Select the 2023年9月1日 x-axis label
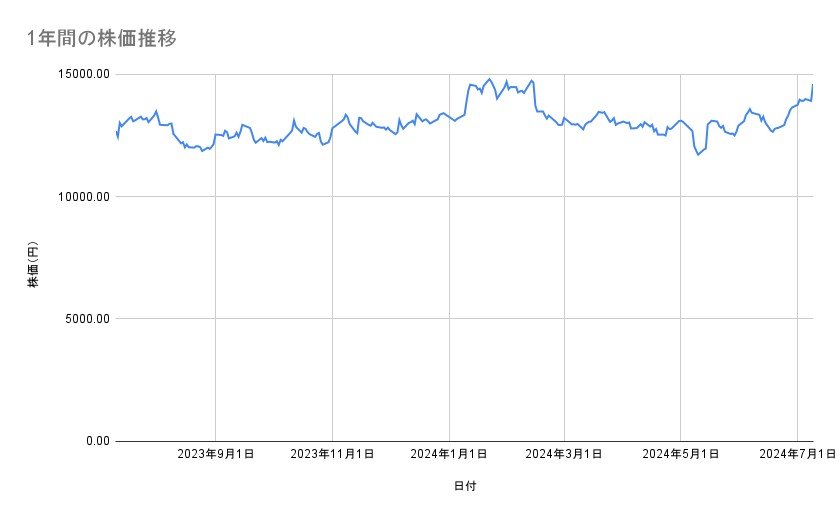Image resolution: width=839 pixels, height=519 pixels. 215,454
